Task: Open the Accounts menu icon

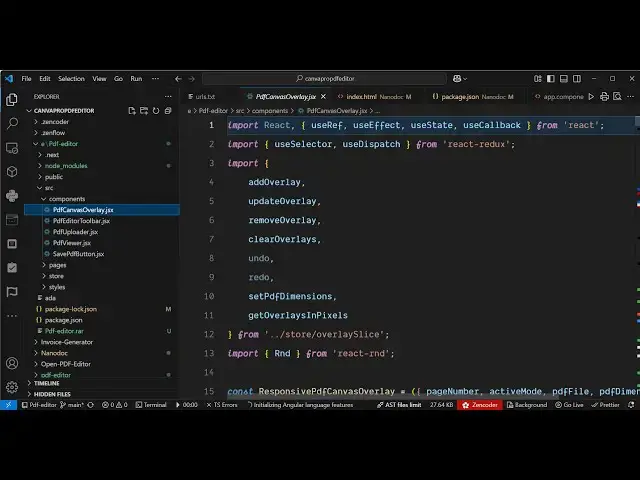Action: pos(12,363)
